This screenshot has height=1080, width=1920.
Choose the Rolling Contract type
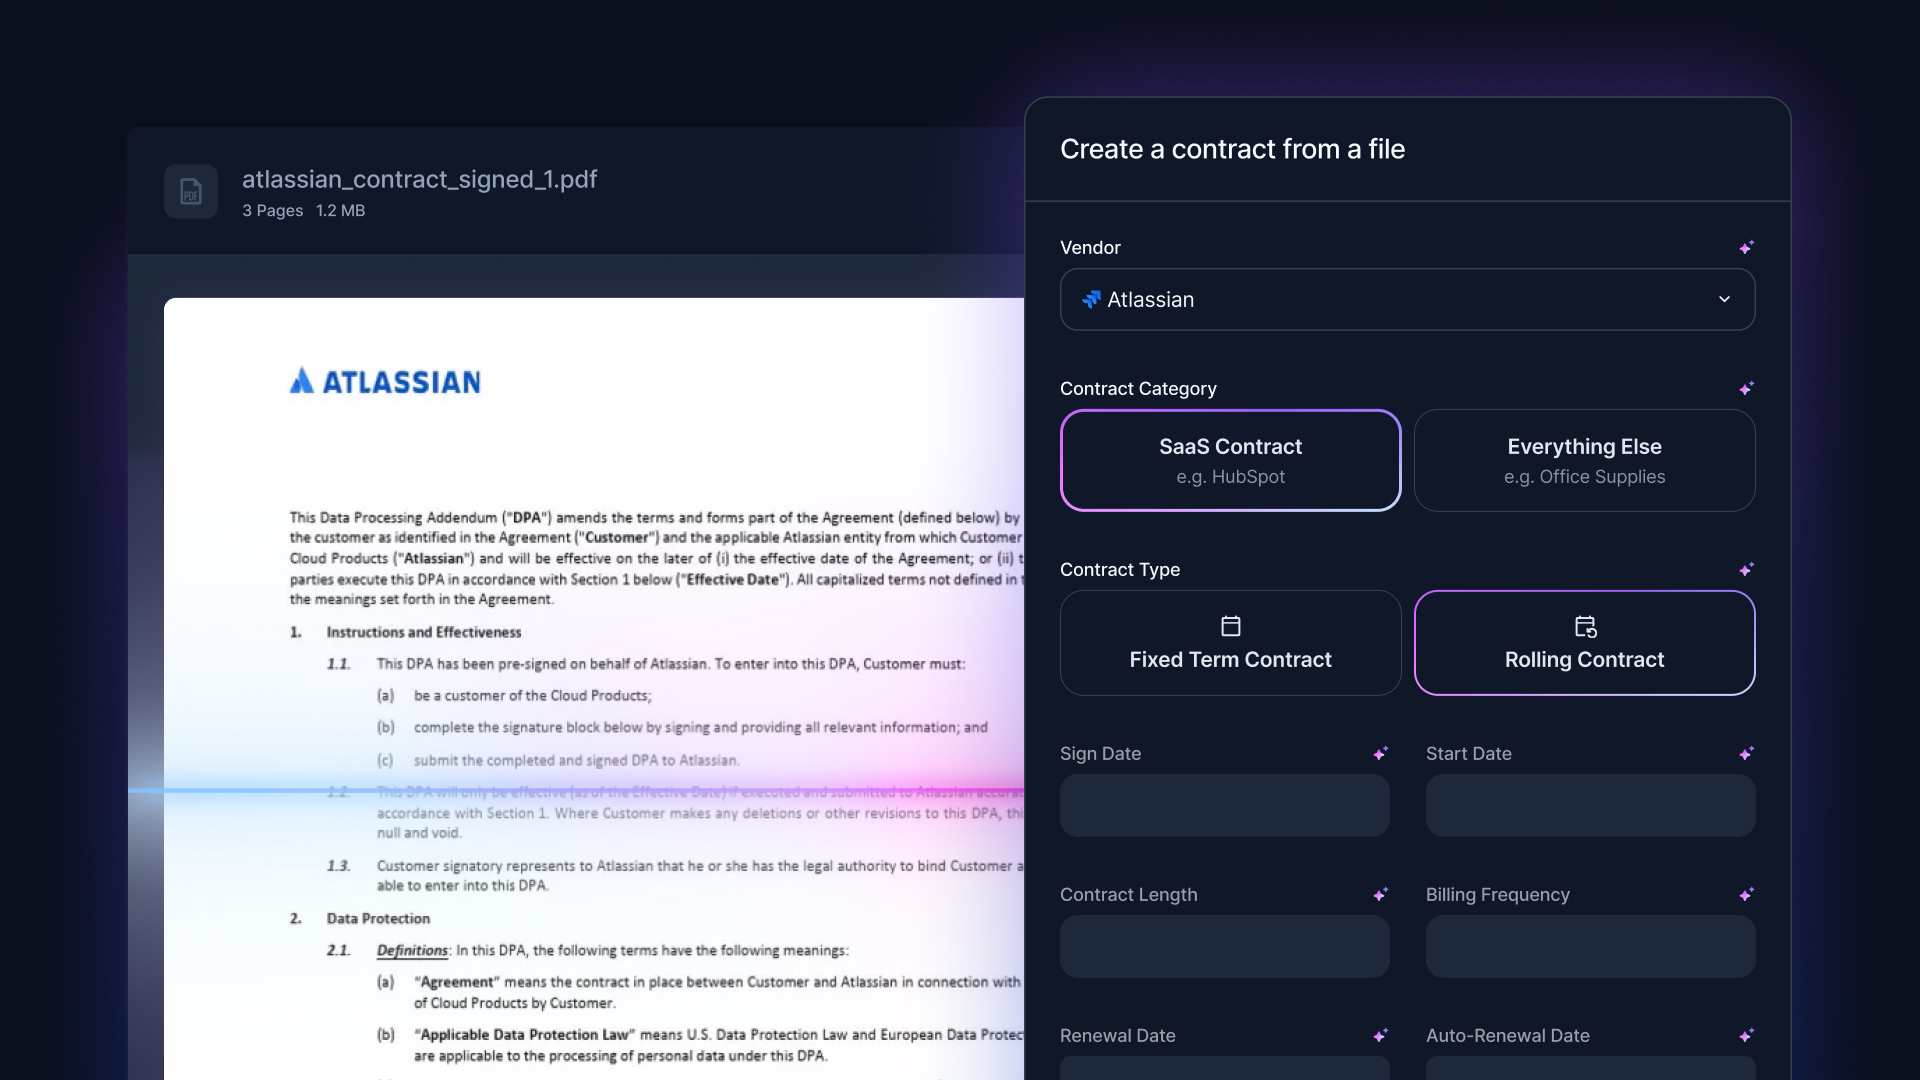pyautogui.click(x=1584, y=642)
